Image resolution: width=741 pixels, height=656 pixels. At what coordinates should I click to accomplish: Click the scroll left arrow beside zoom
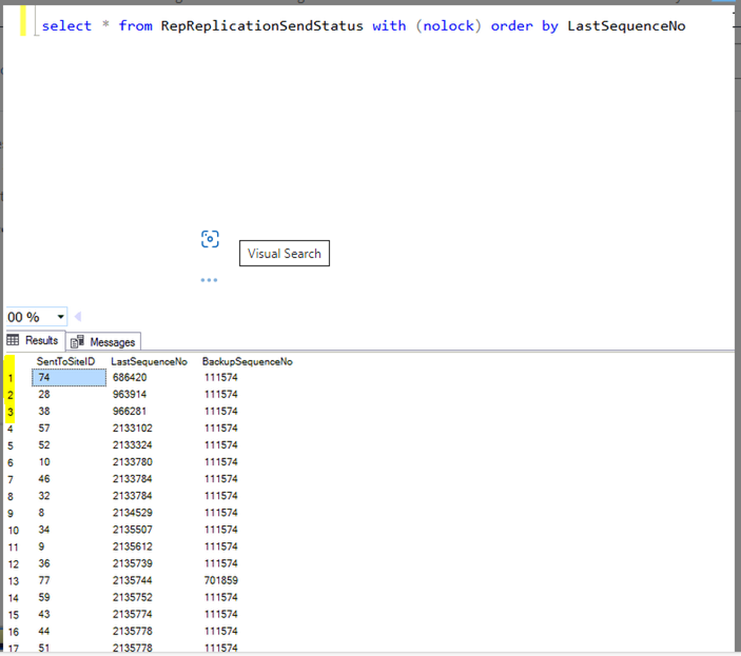click(x=78, y=316)
